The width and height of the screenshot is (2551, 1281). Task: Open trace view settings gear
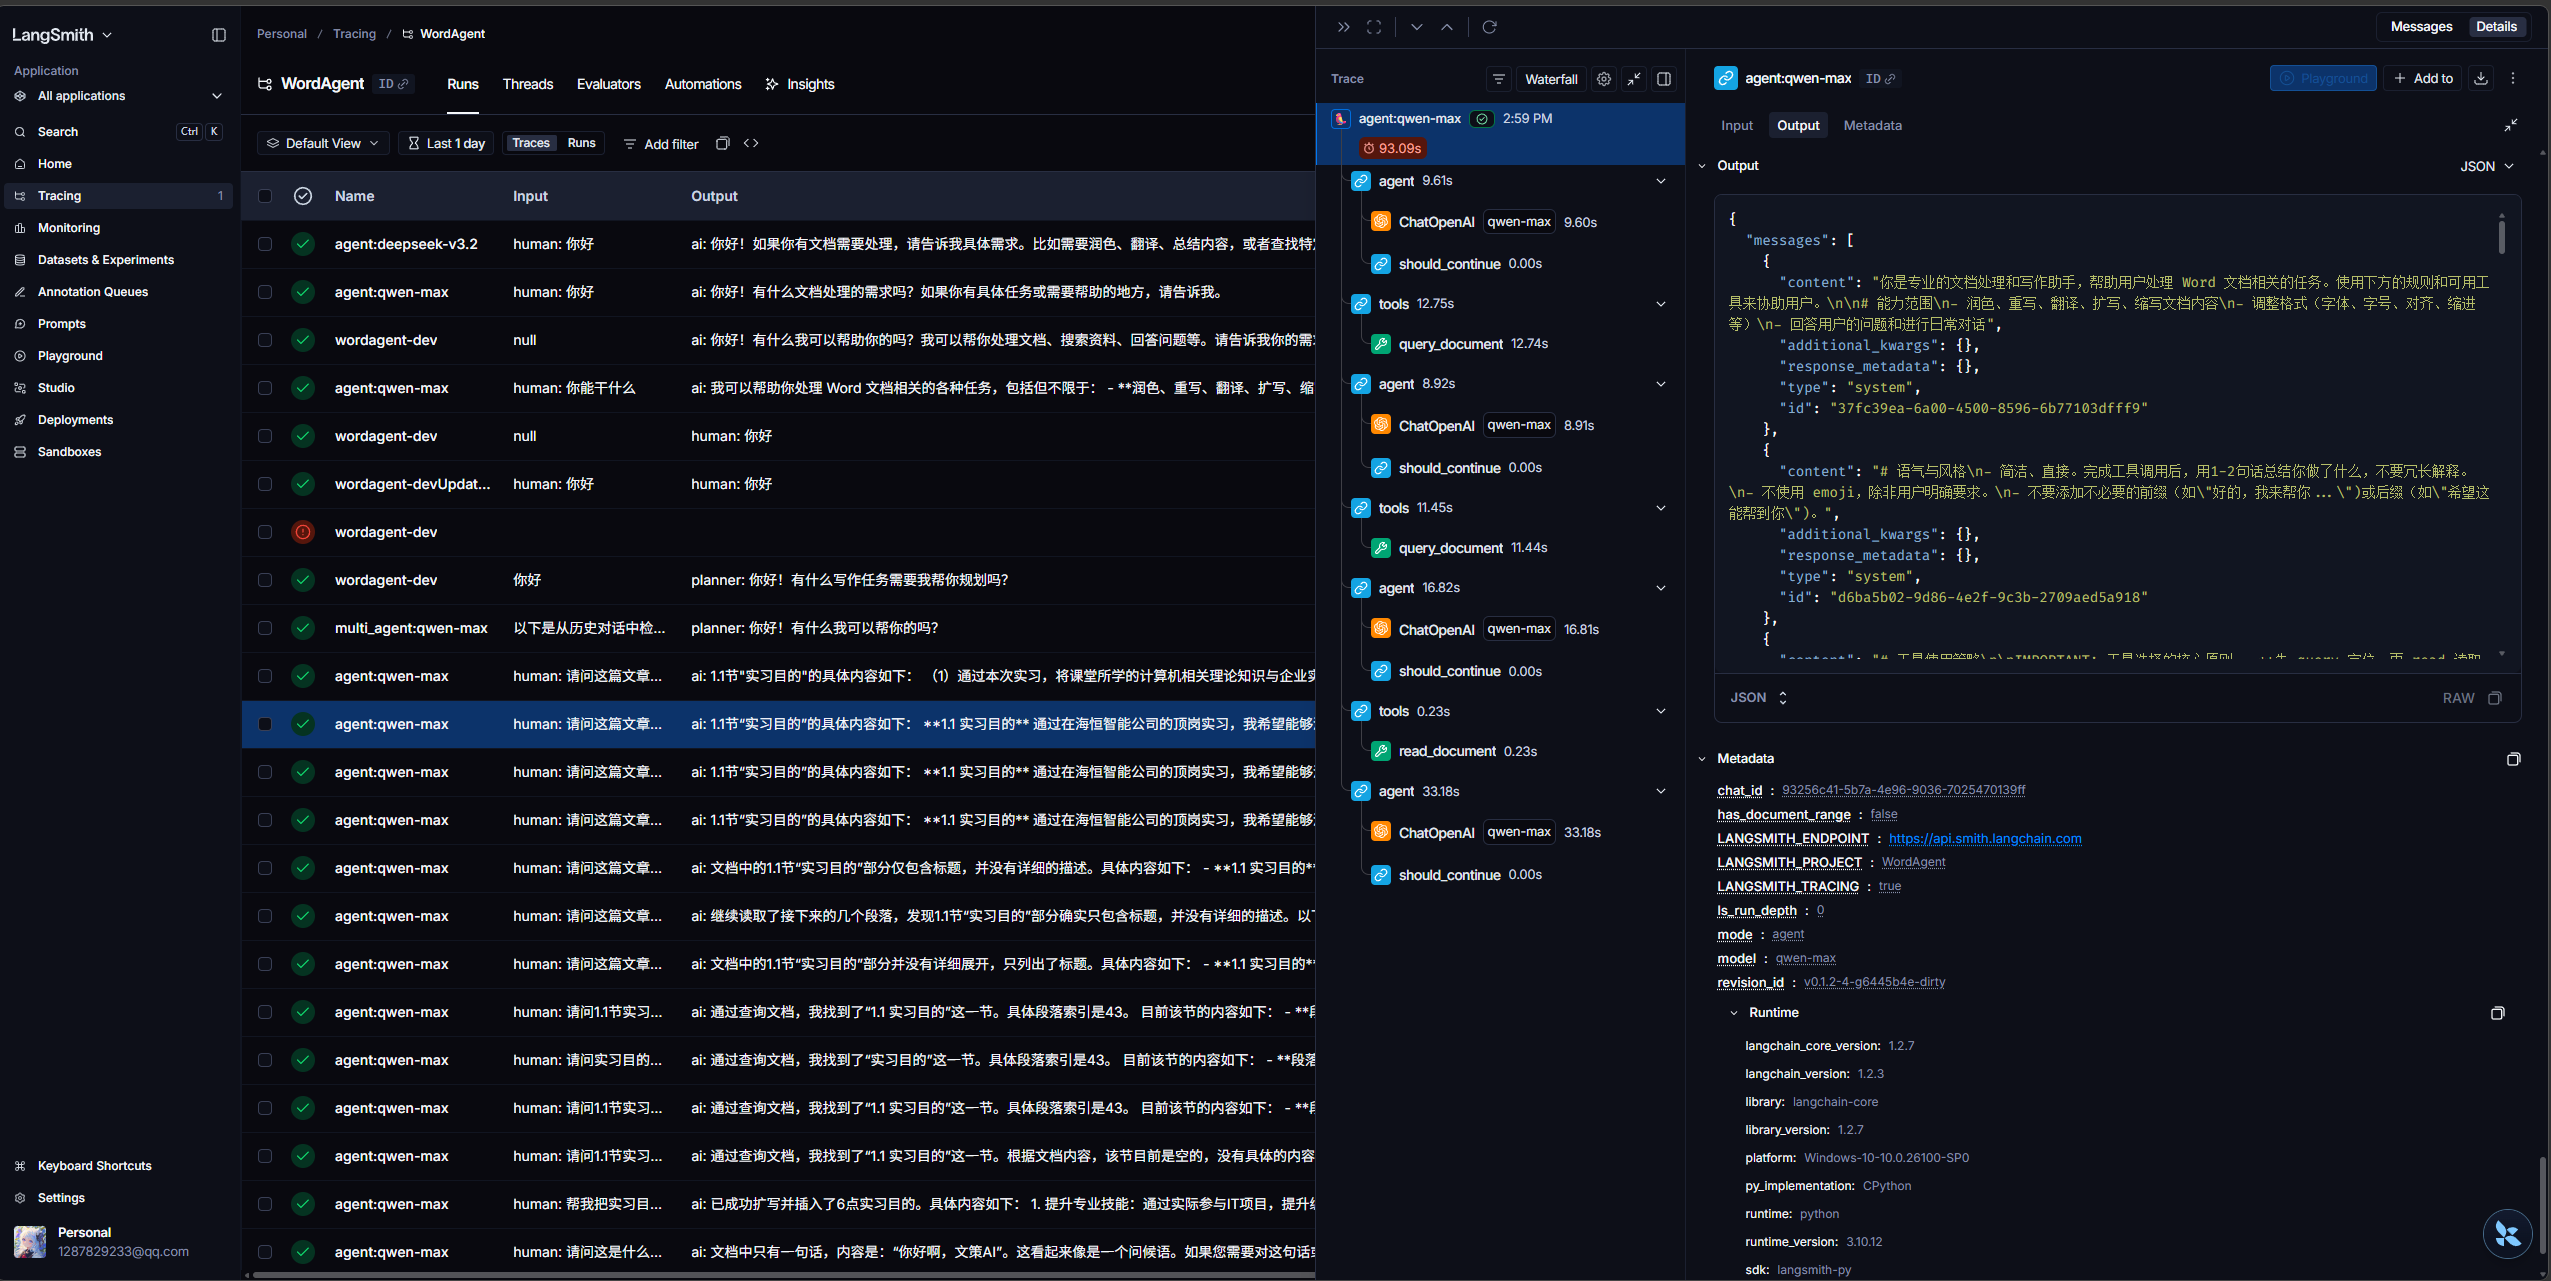[1604, 79]
